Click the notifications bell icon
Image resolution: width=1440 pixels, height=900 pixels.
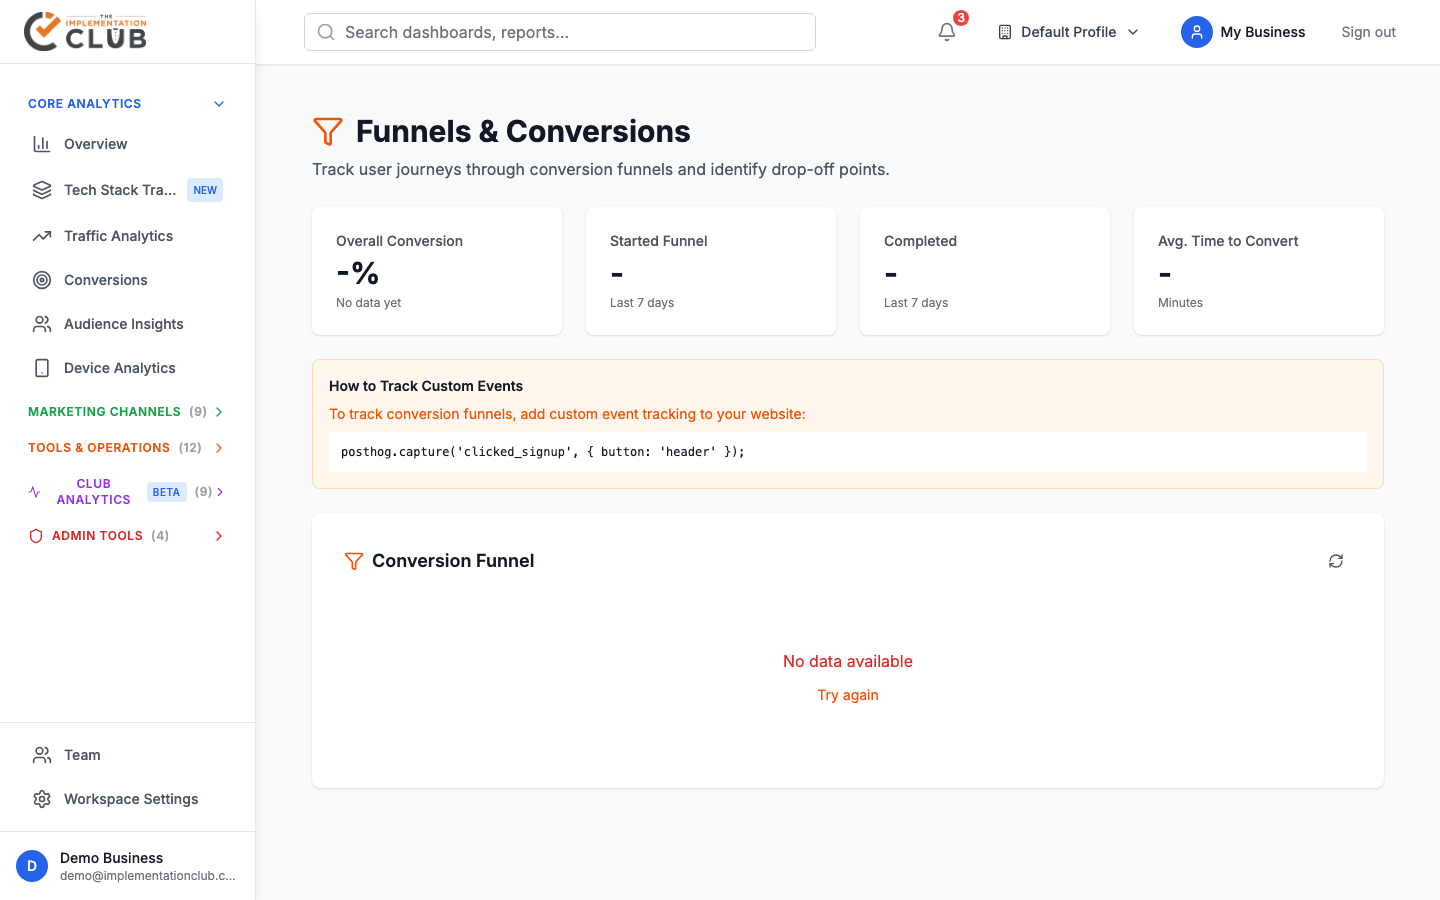click(x=947, y=32)
